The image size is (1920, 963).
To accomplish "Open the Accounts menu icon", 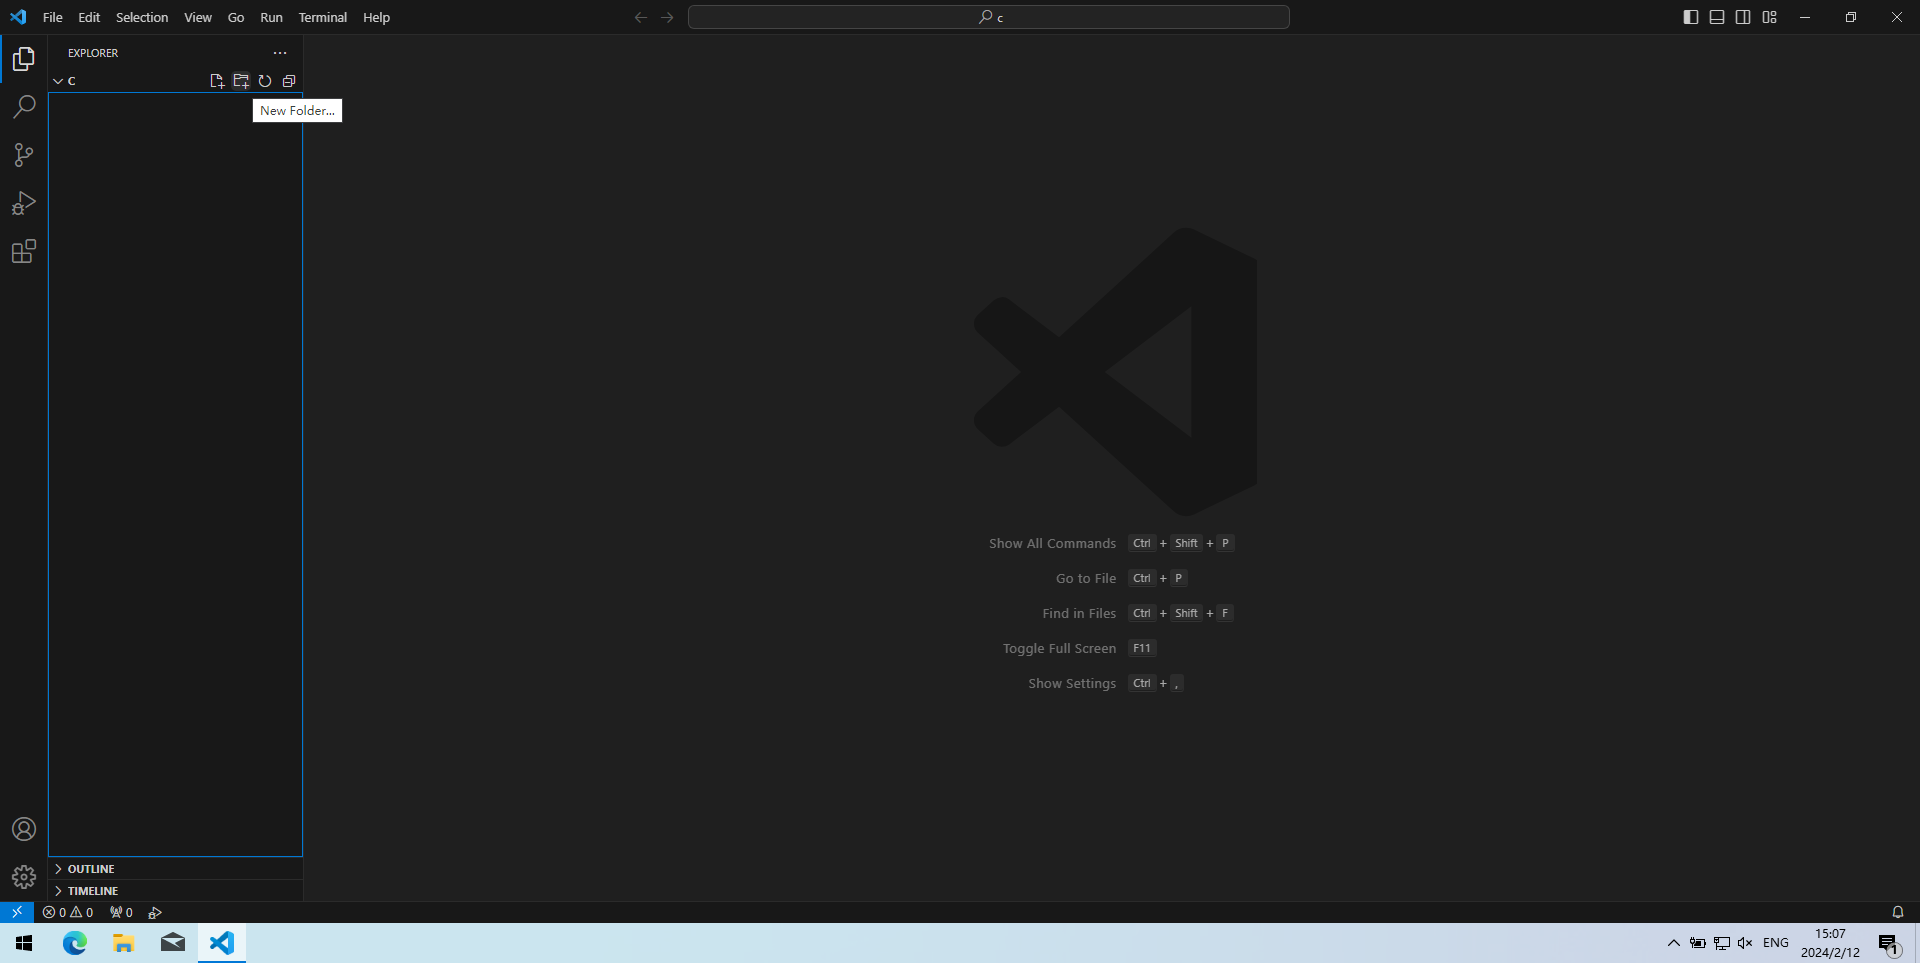I will (24, 829).
